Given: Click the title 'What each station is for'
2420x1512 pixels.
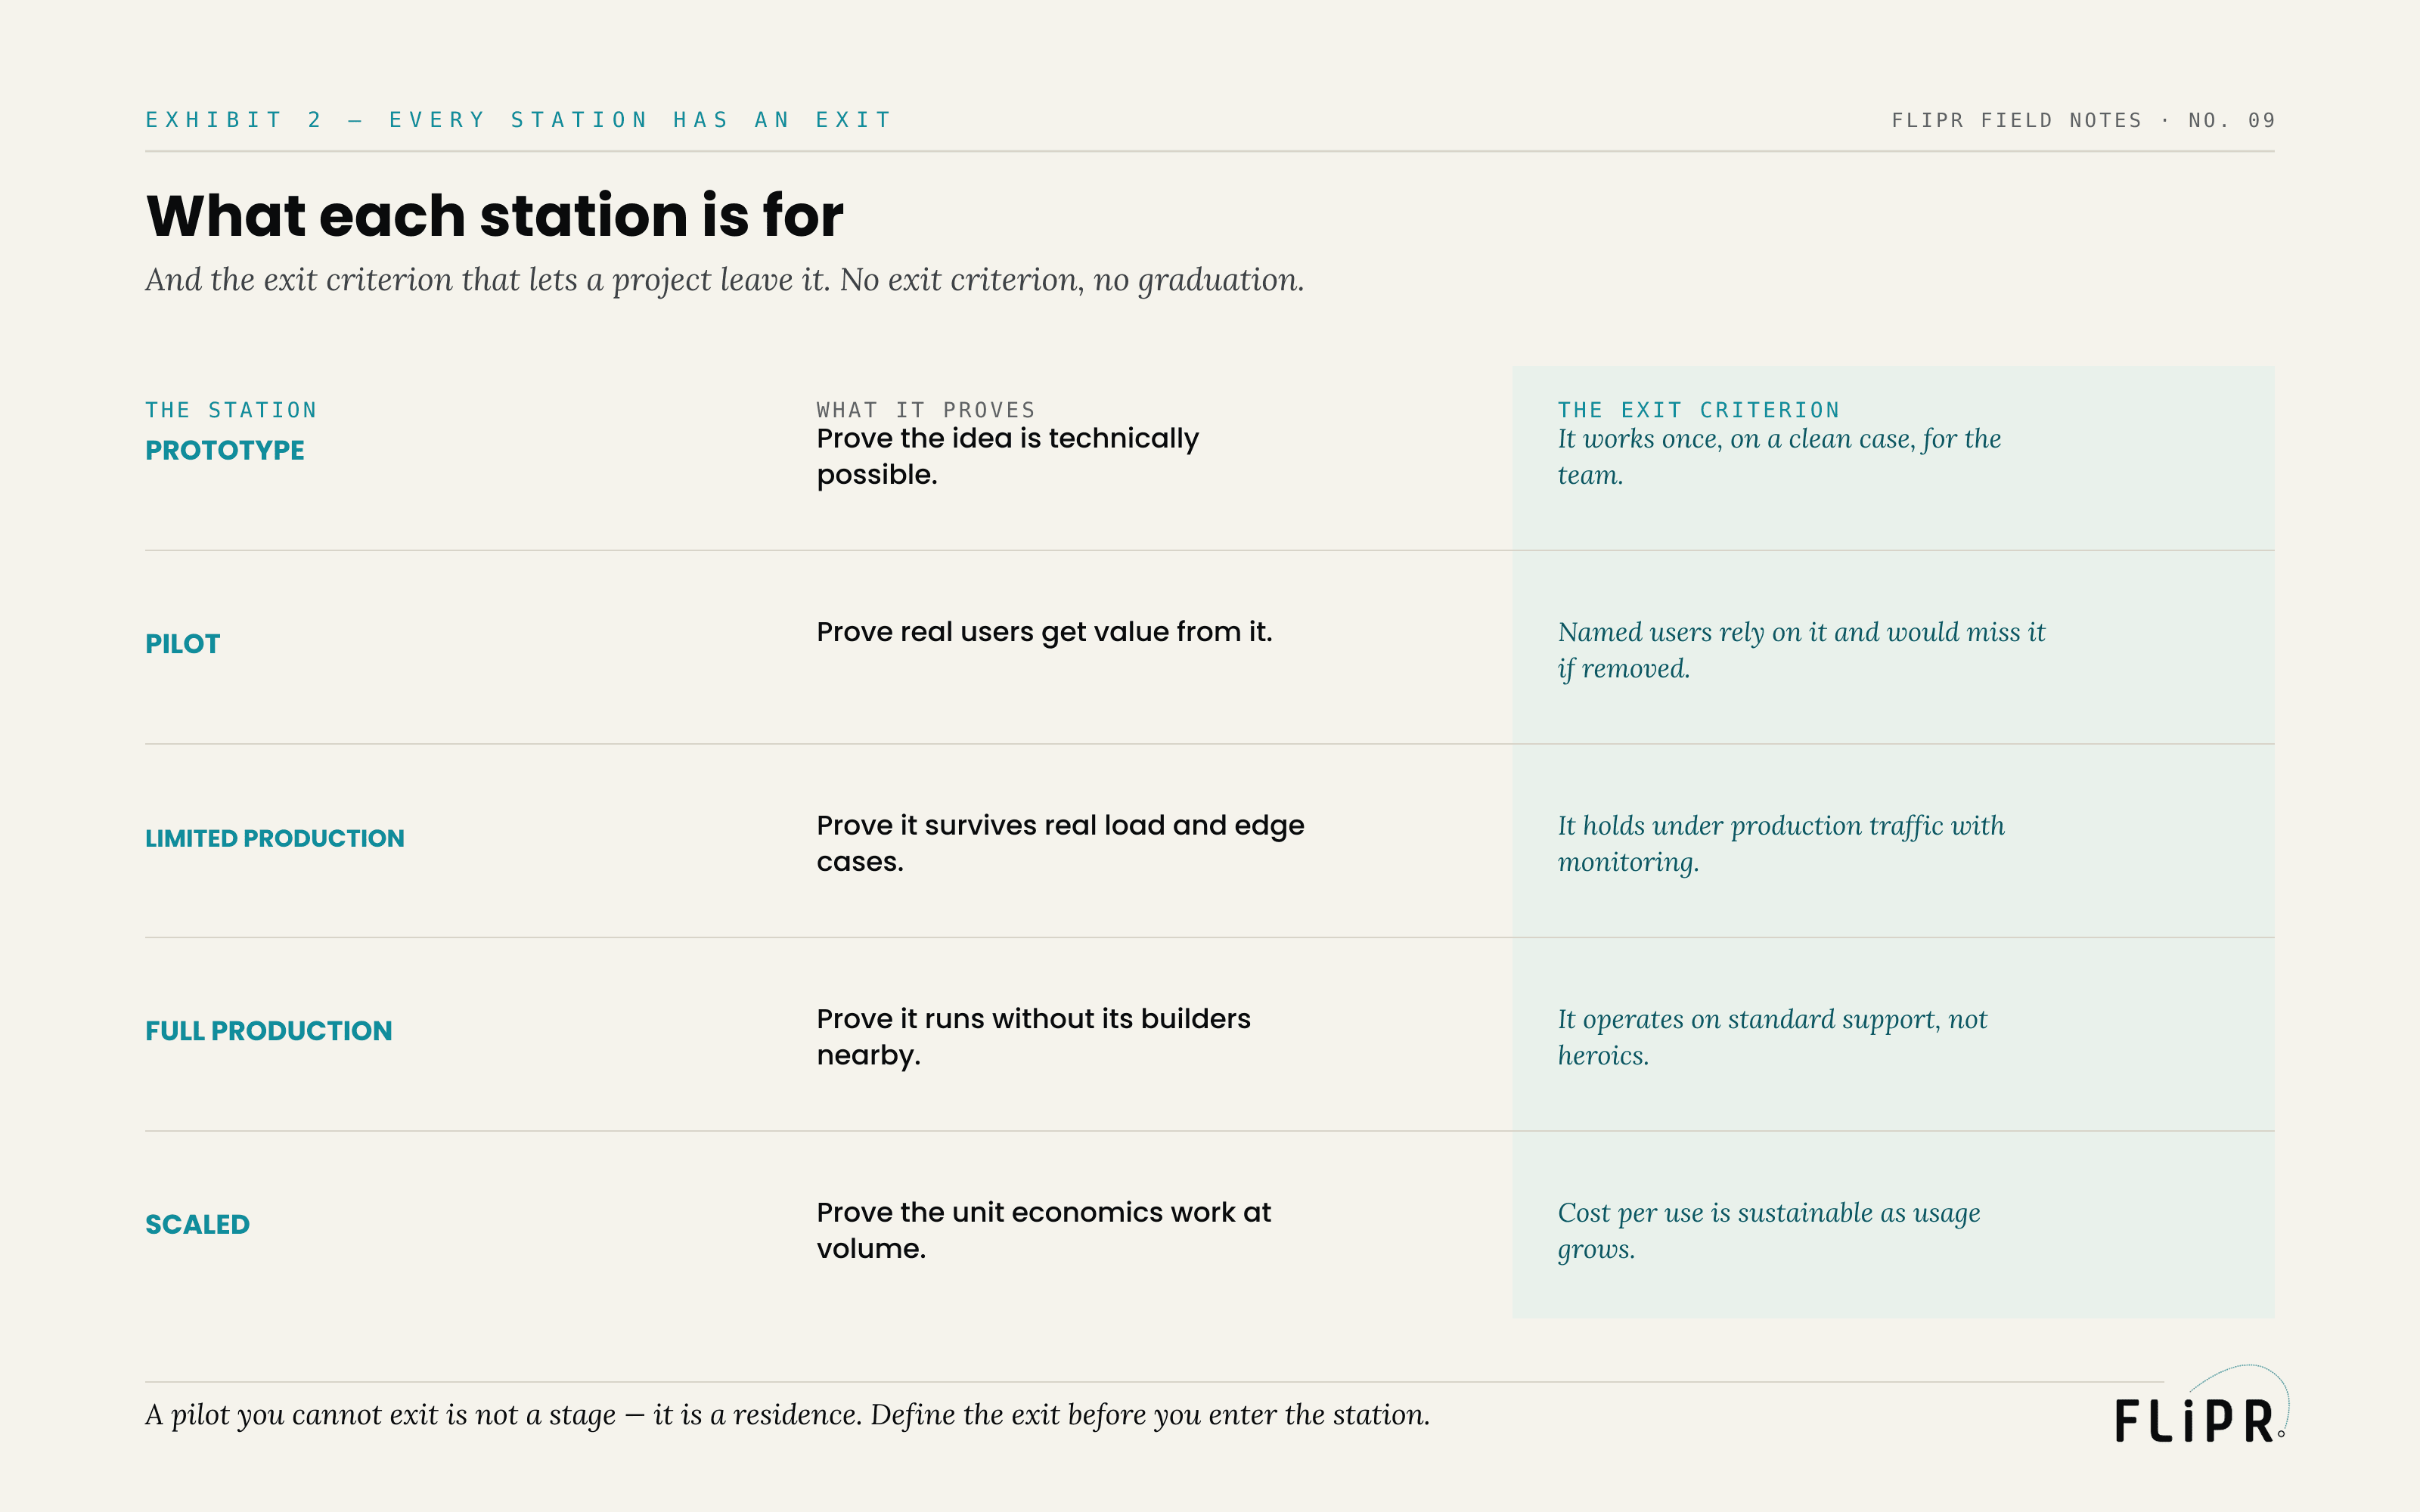Looking at the screenshot, I should 495,215.
